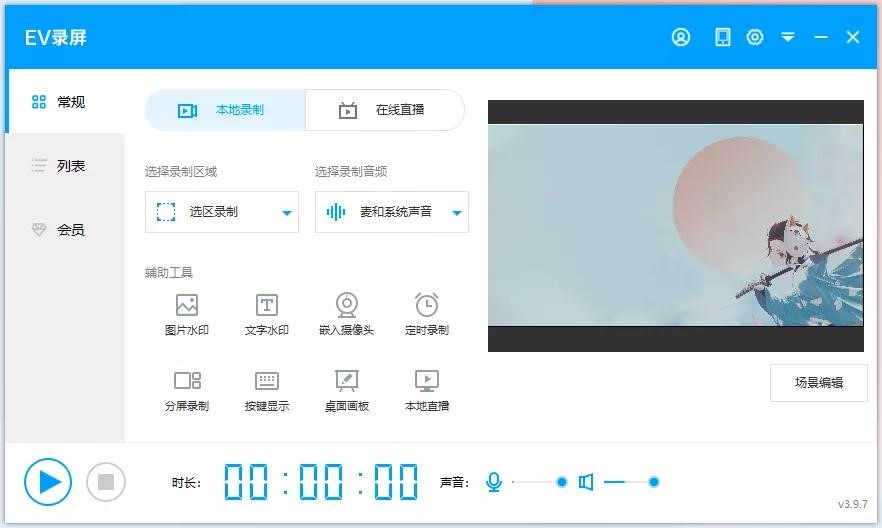The image size is (882, 528).
Task: Click the recording preview thumbnail
Action: coord(676,226)
